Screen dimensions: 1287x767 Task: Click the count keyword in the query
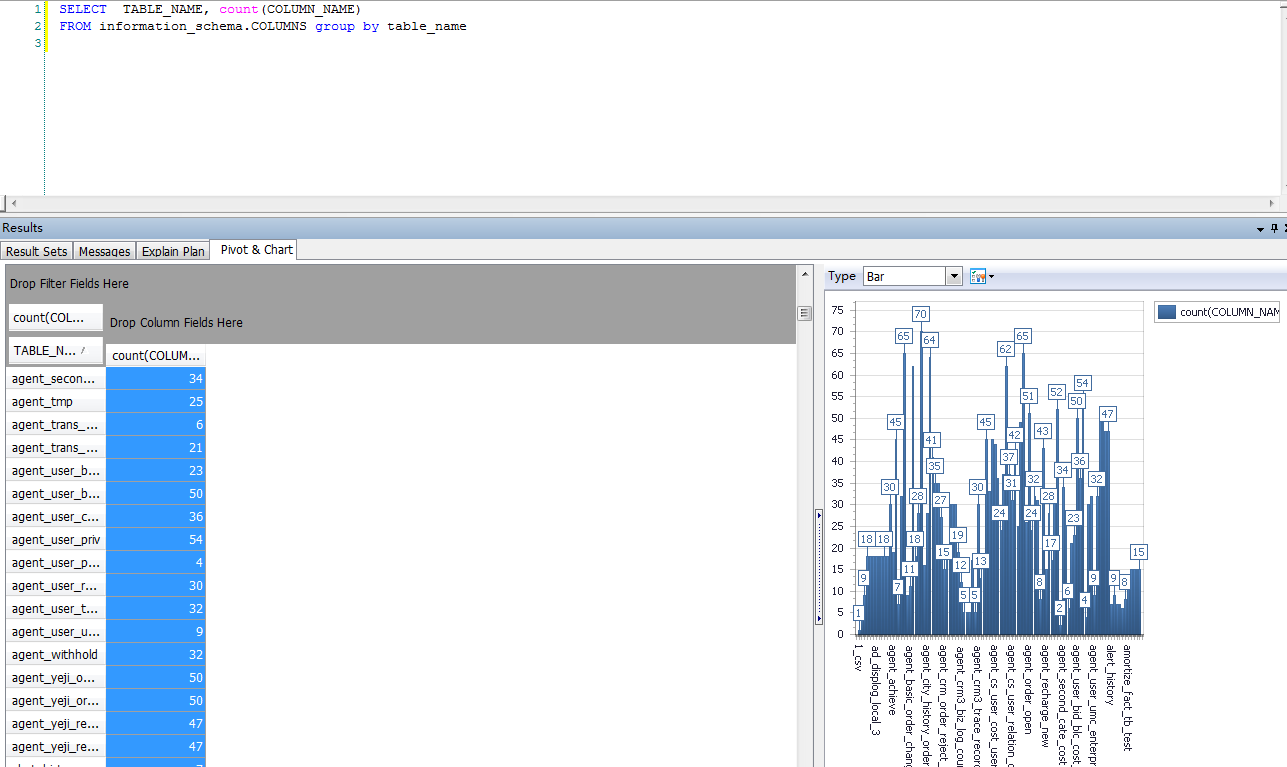[239, 9]
